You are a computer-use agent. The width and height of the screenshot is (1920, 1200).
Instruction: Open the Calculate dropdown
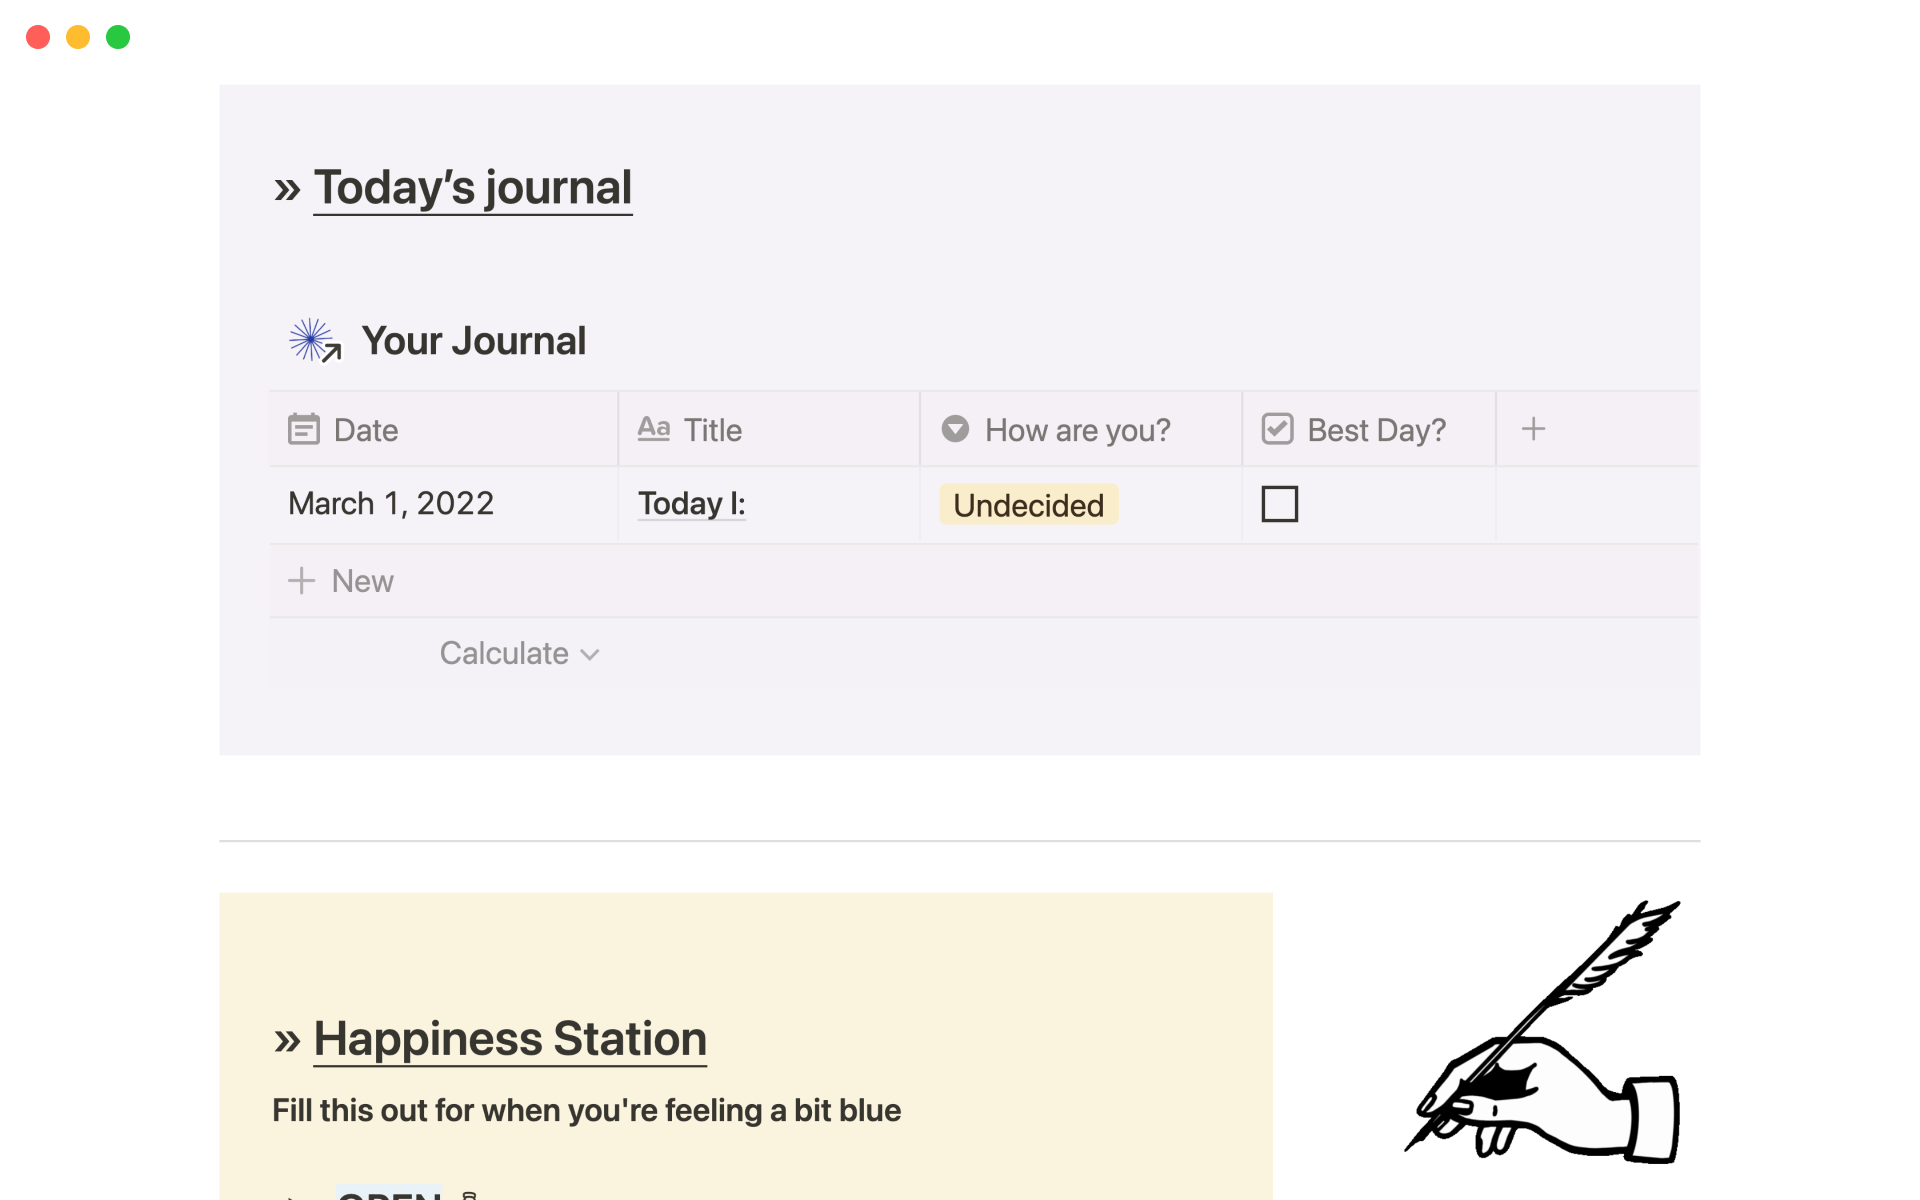tap(518, 654)
